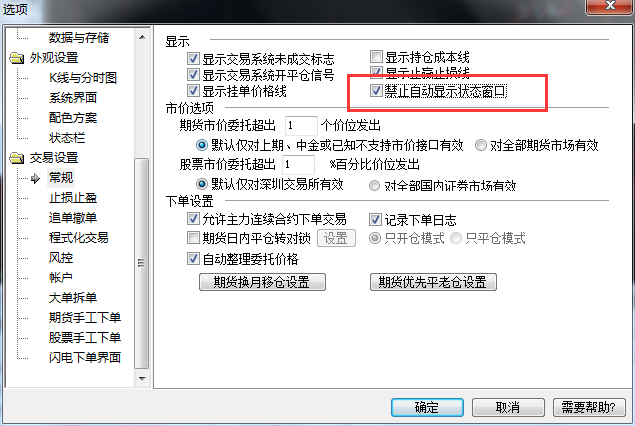Click the 期货优先平老仓设置 button
This screenshot has width=635, height=426.
coord(433,282)
